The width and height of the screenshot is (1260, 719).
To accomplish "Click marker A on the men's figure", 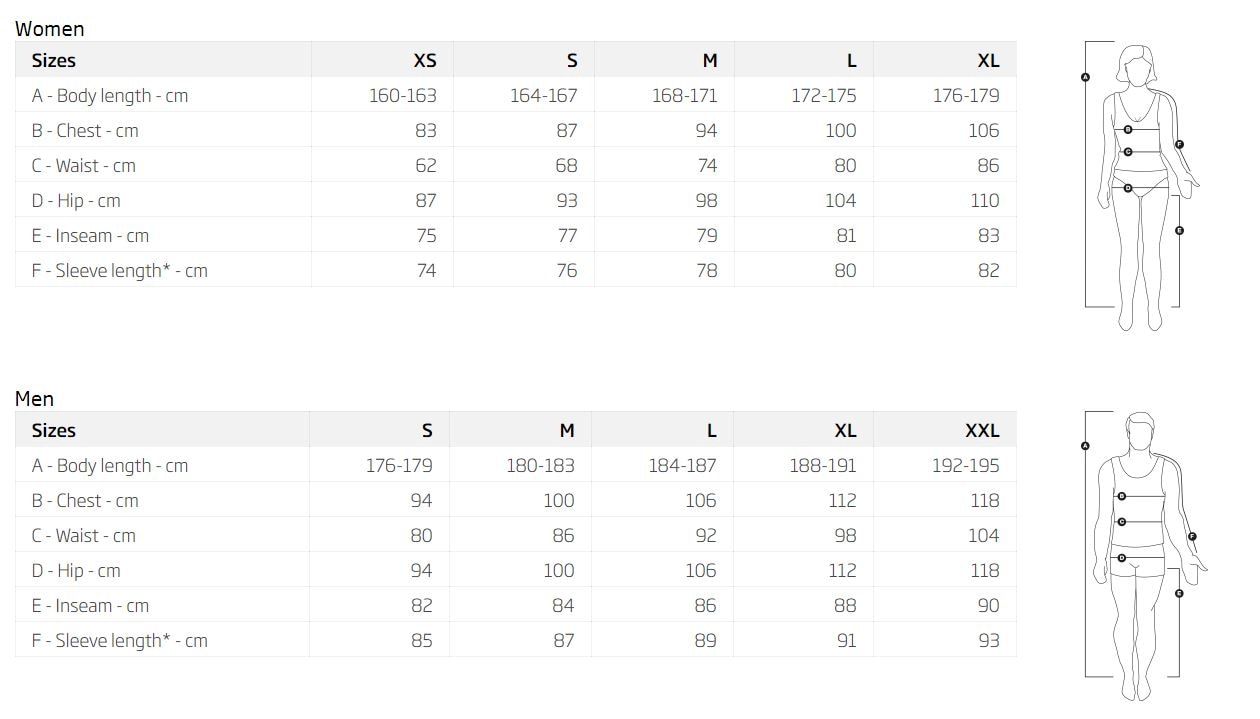I will [x=1085, y=446].
